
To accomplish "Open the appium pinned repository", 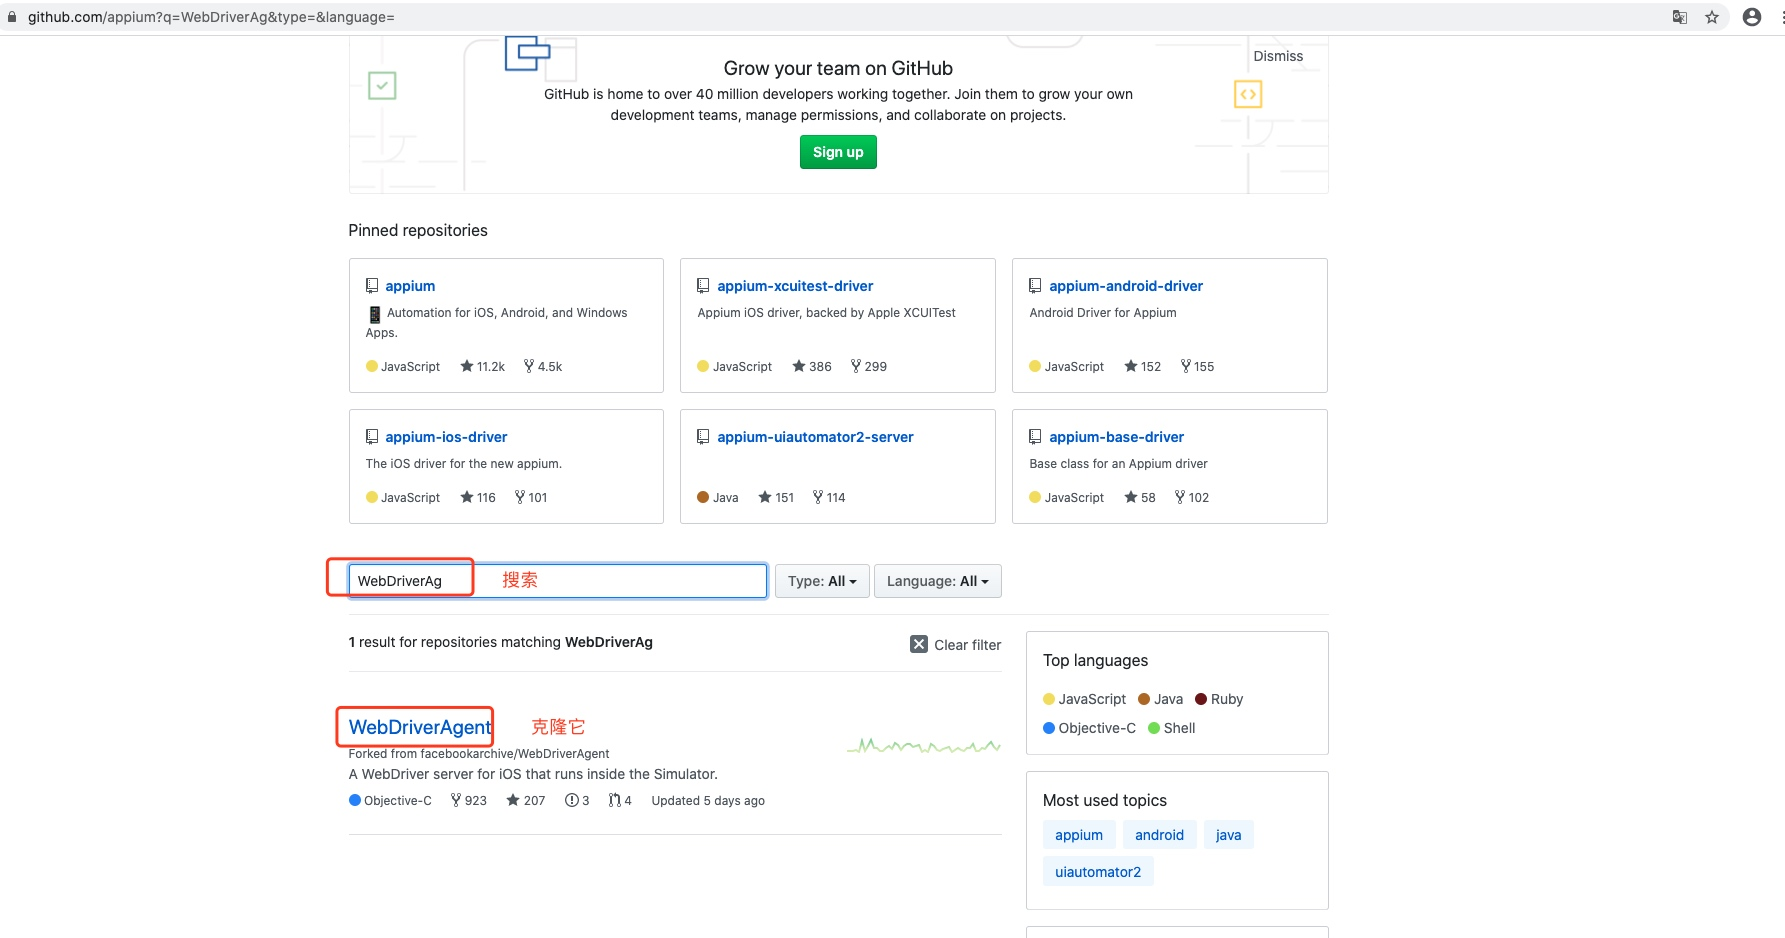I will pos(410,286).
